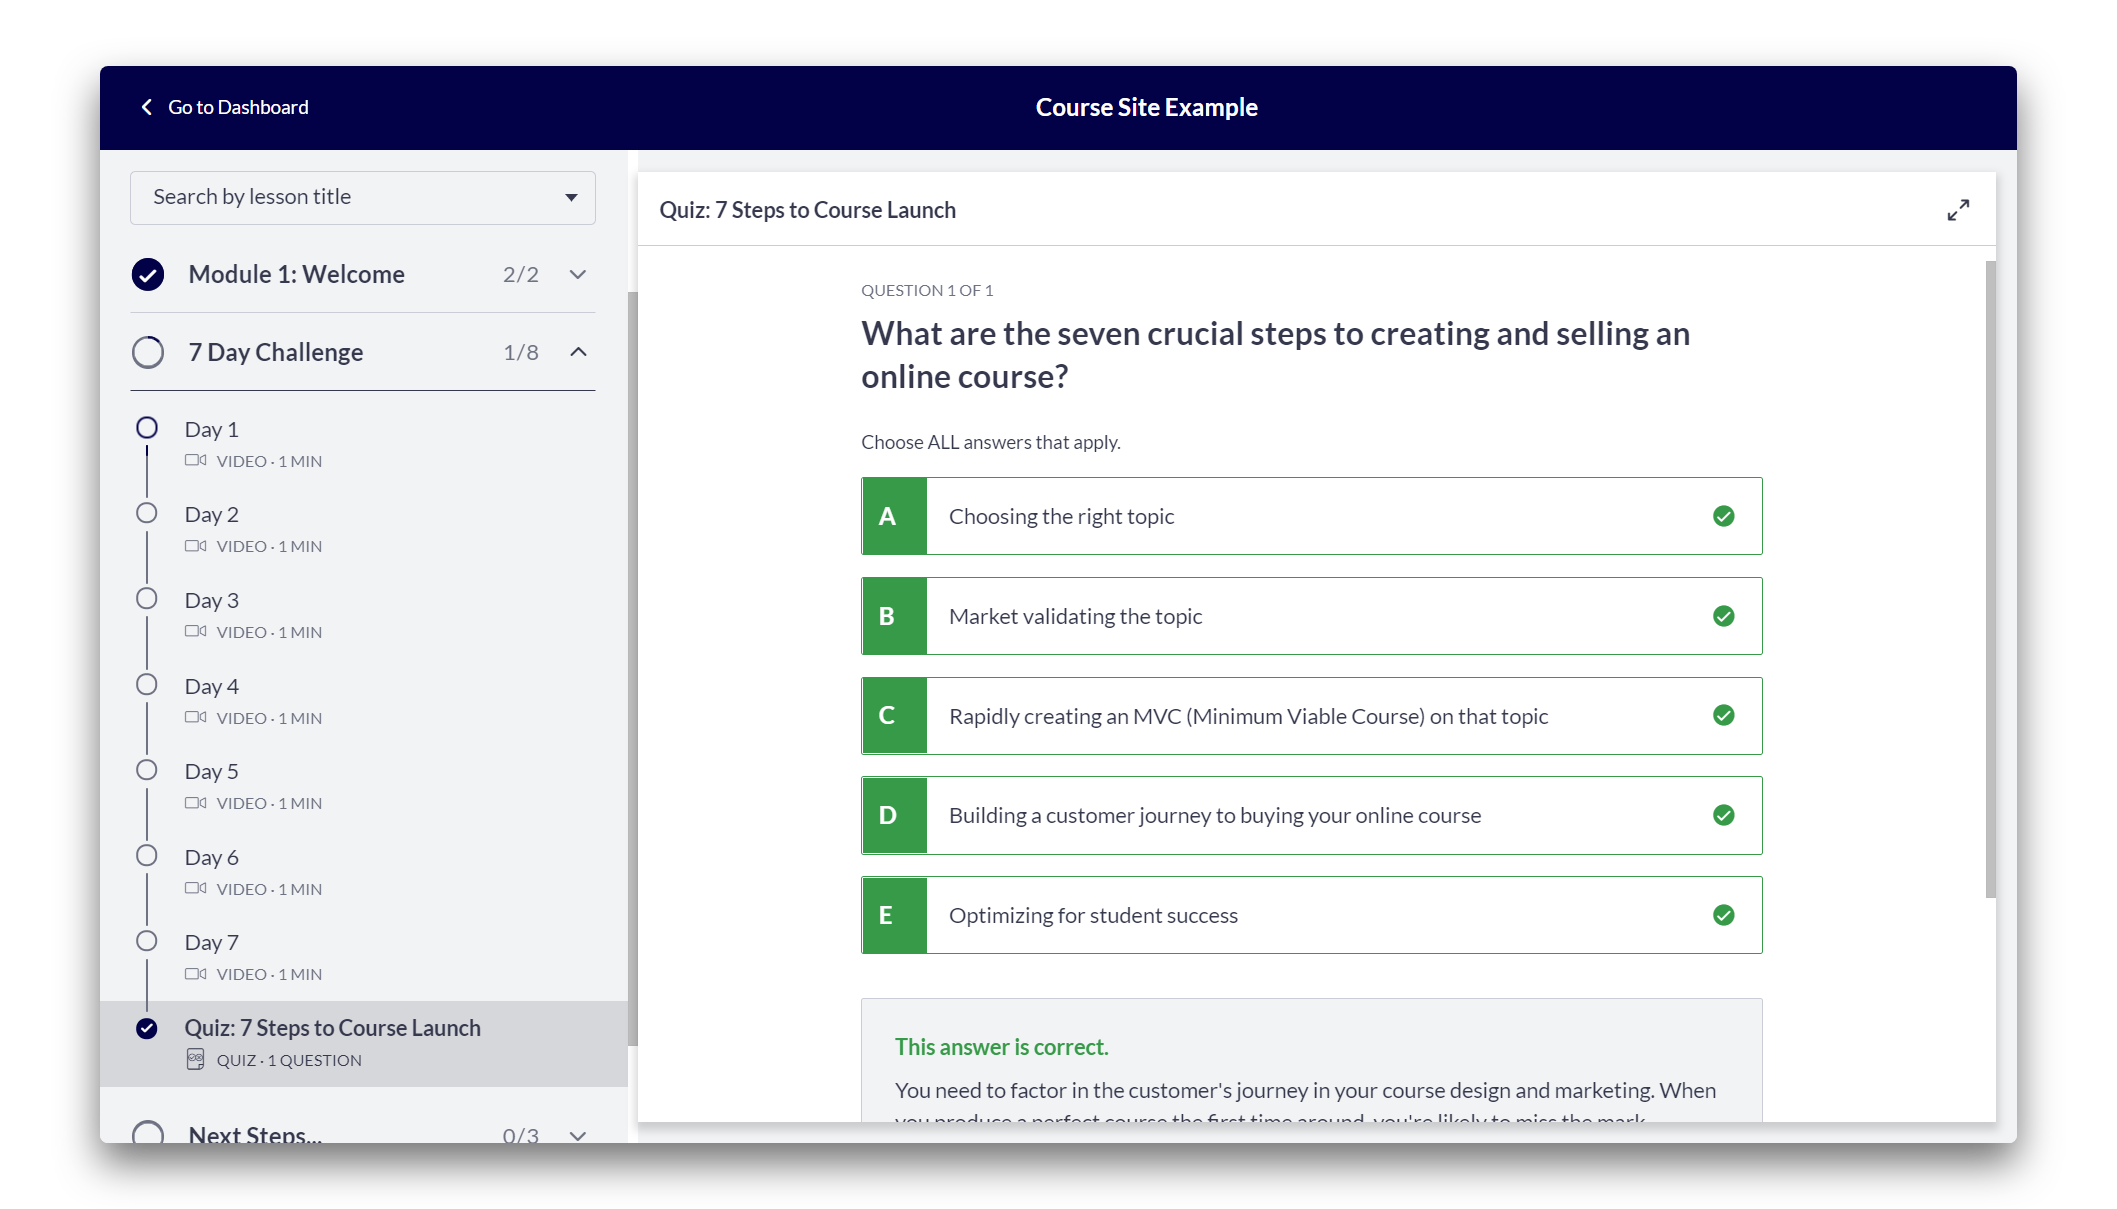Viewport: 2117px width, 1209px height.
Task: Click the green letter C answer badge
Action: [894, 716]
